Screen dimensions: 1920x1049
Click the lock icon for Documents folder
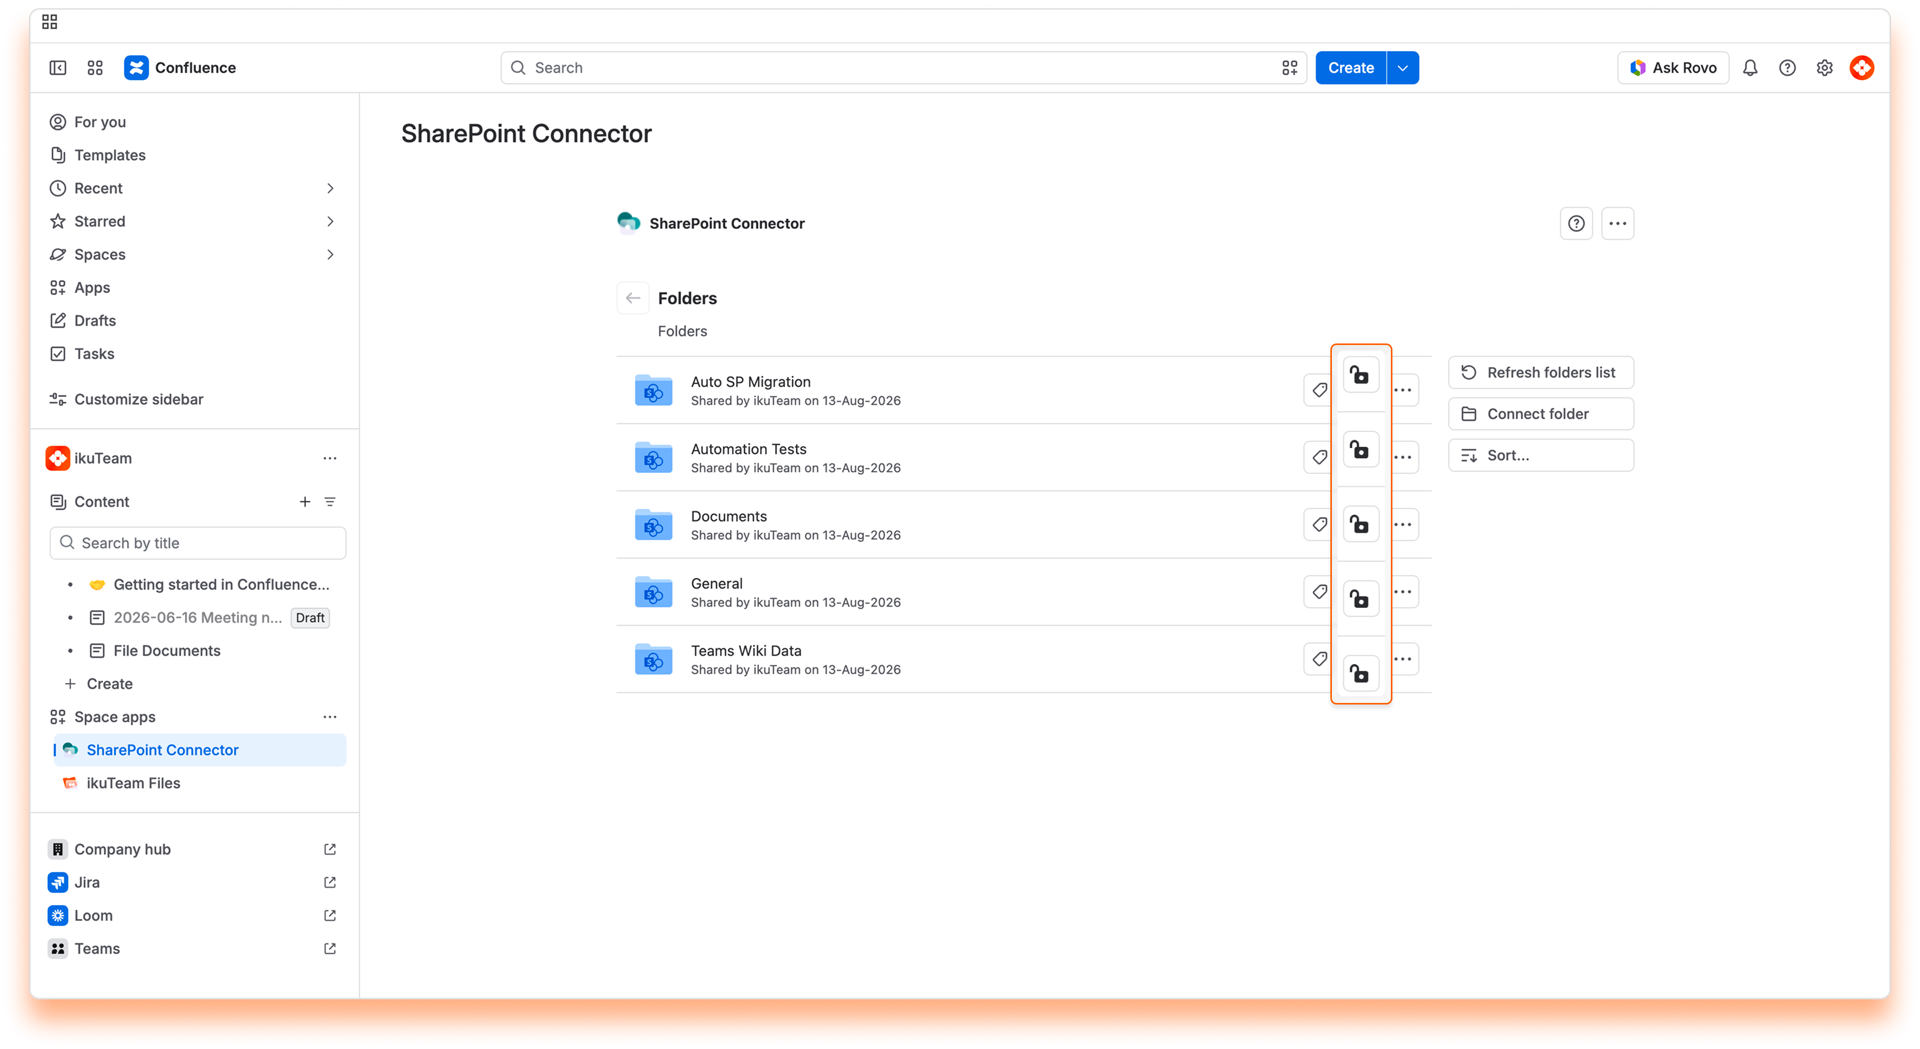point(1360,525)
